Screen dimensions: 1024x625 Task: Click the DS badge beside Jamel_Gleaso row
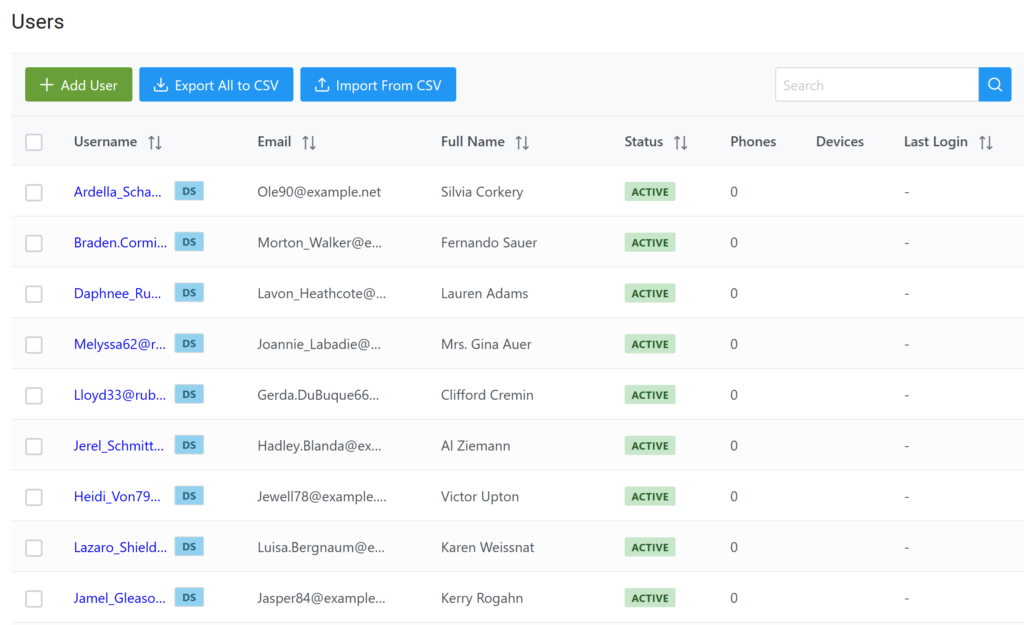[189, 597]
